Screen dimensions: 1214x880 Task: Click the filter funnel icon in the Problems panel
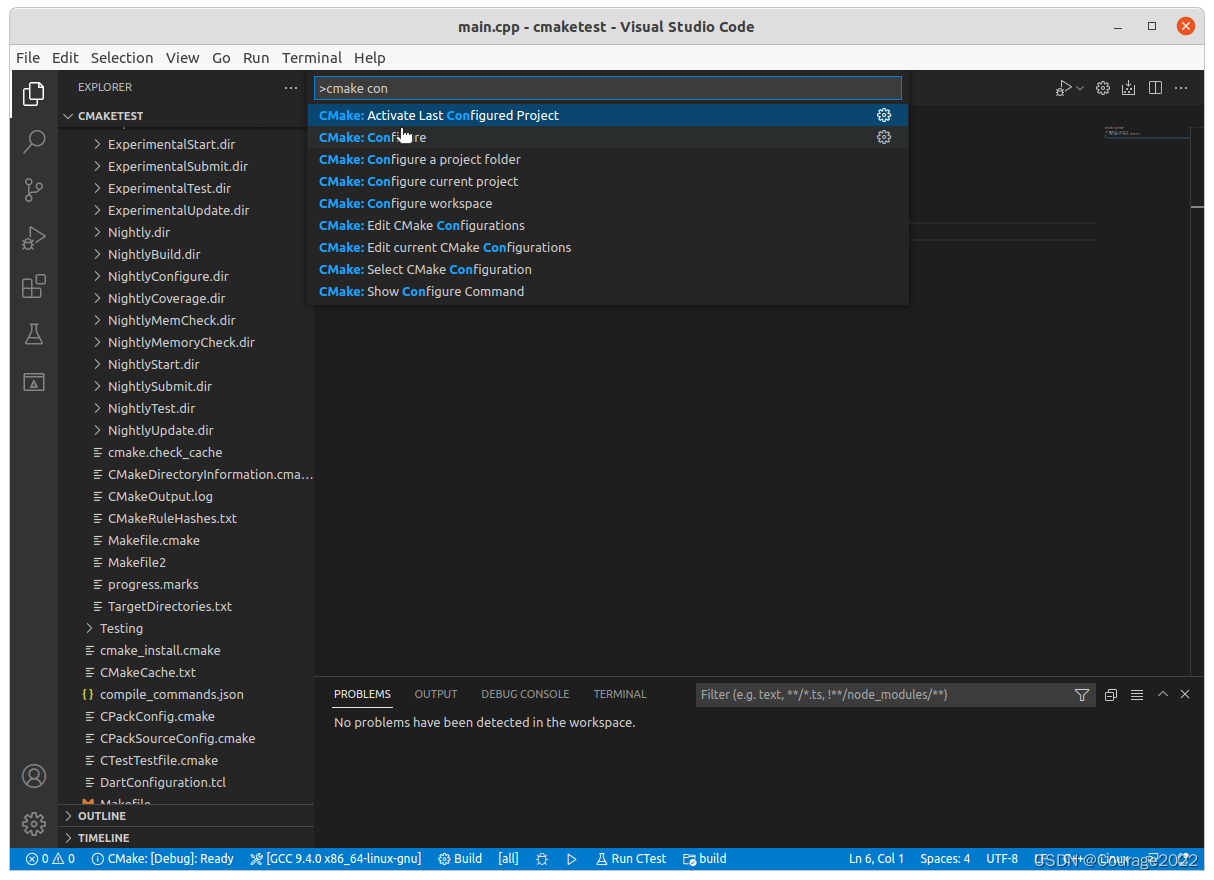(x=1081, y=695)
